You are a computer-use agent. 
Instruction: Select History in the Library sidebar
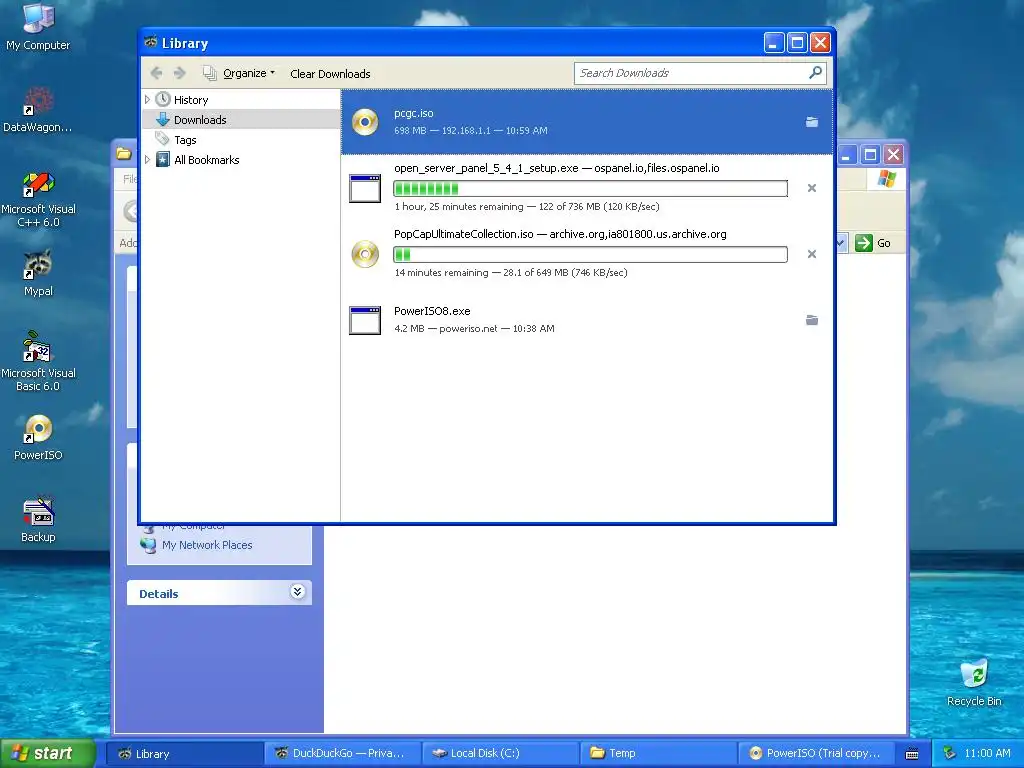click(x=191, y=100)
